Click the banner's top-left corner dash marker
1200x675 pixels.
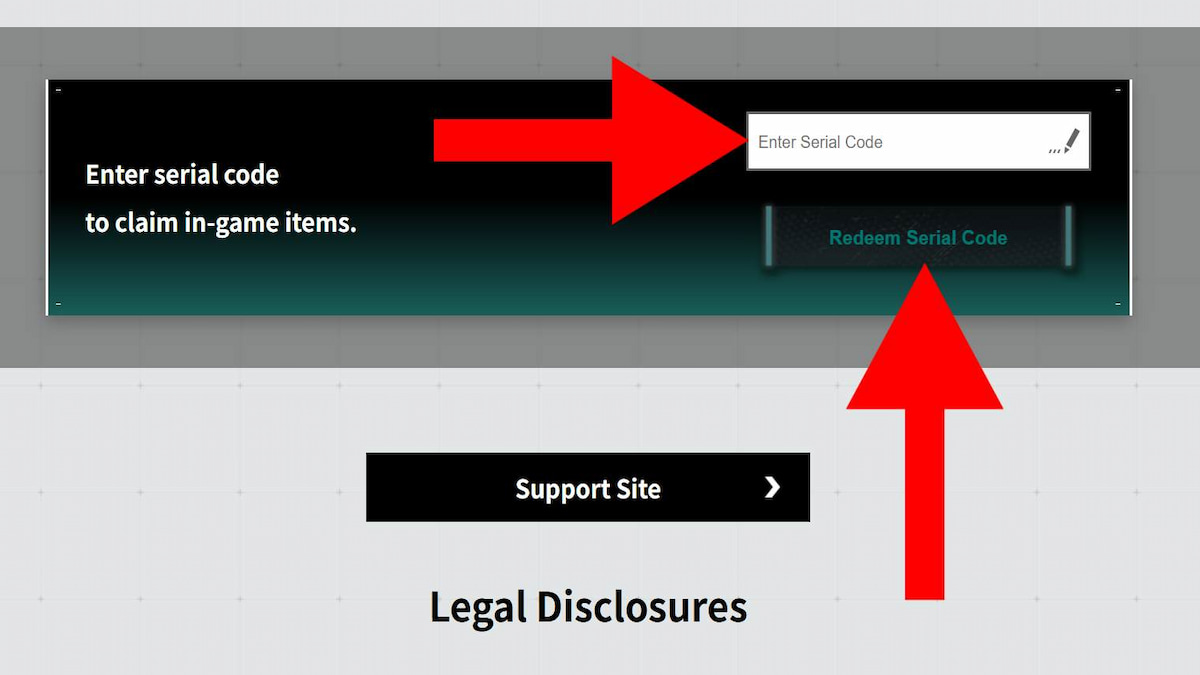click(x=58, y=90)
